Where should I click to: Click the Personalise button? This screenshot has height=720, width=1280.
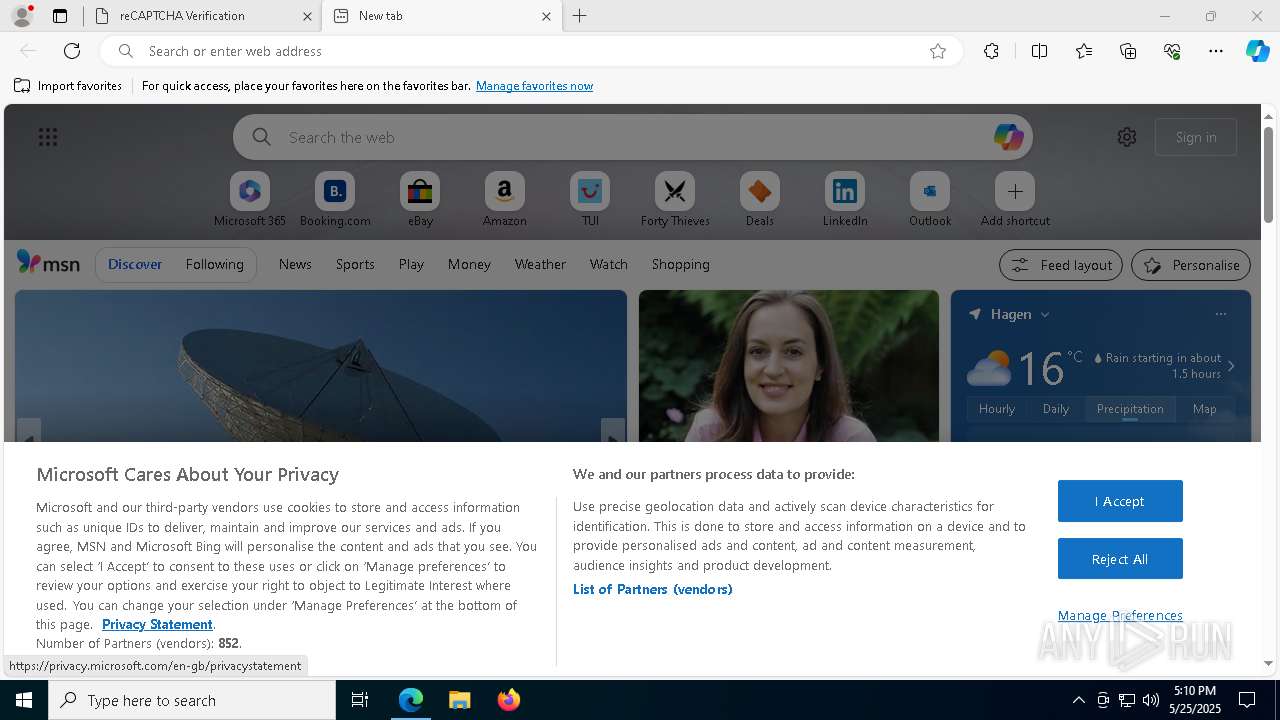pos(1191,265)
